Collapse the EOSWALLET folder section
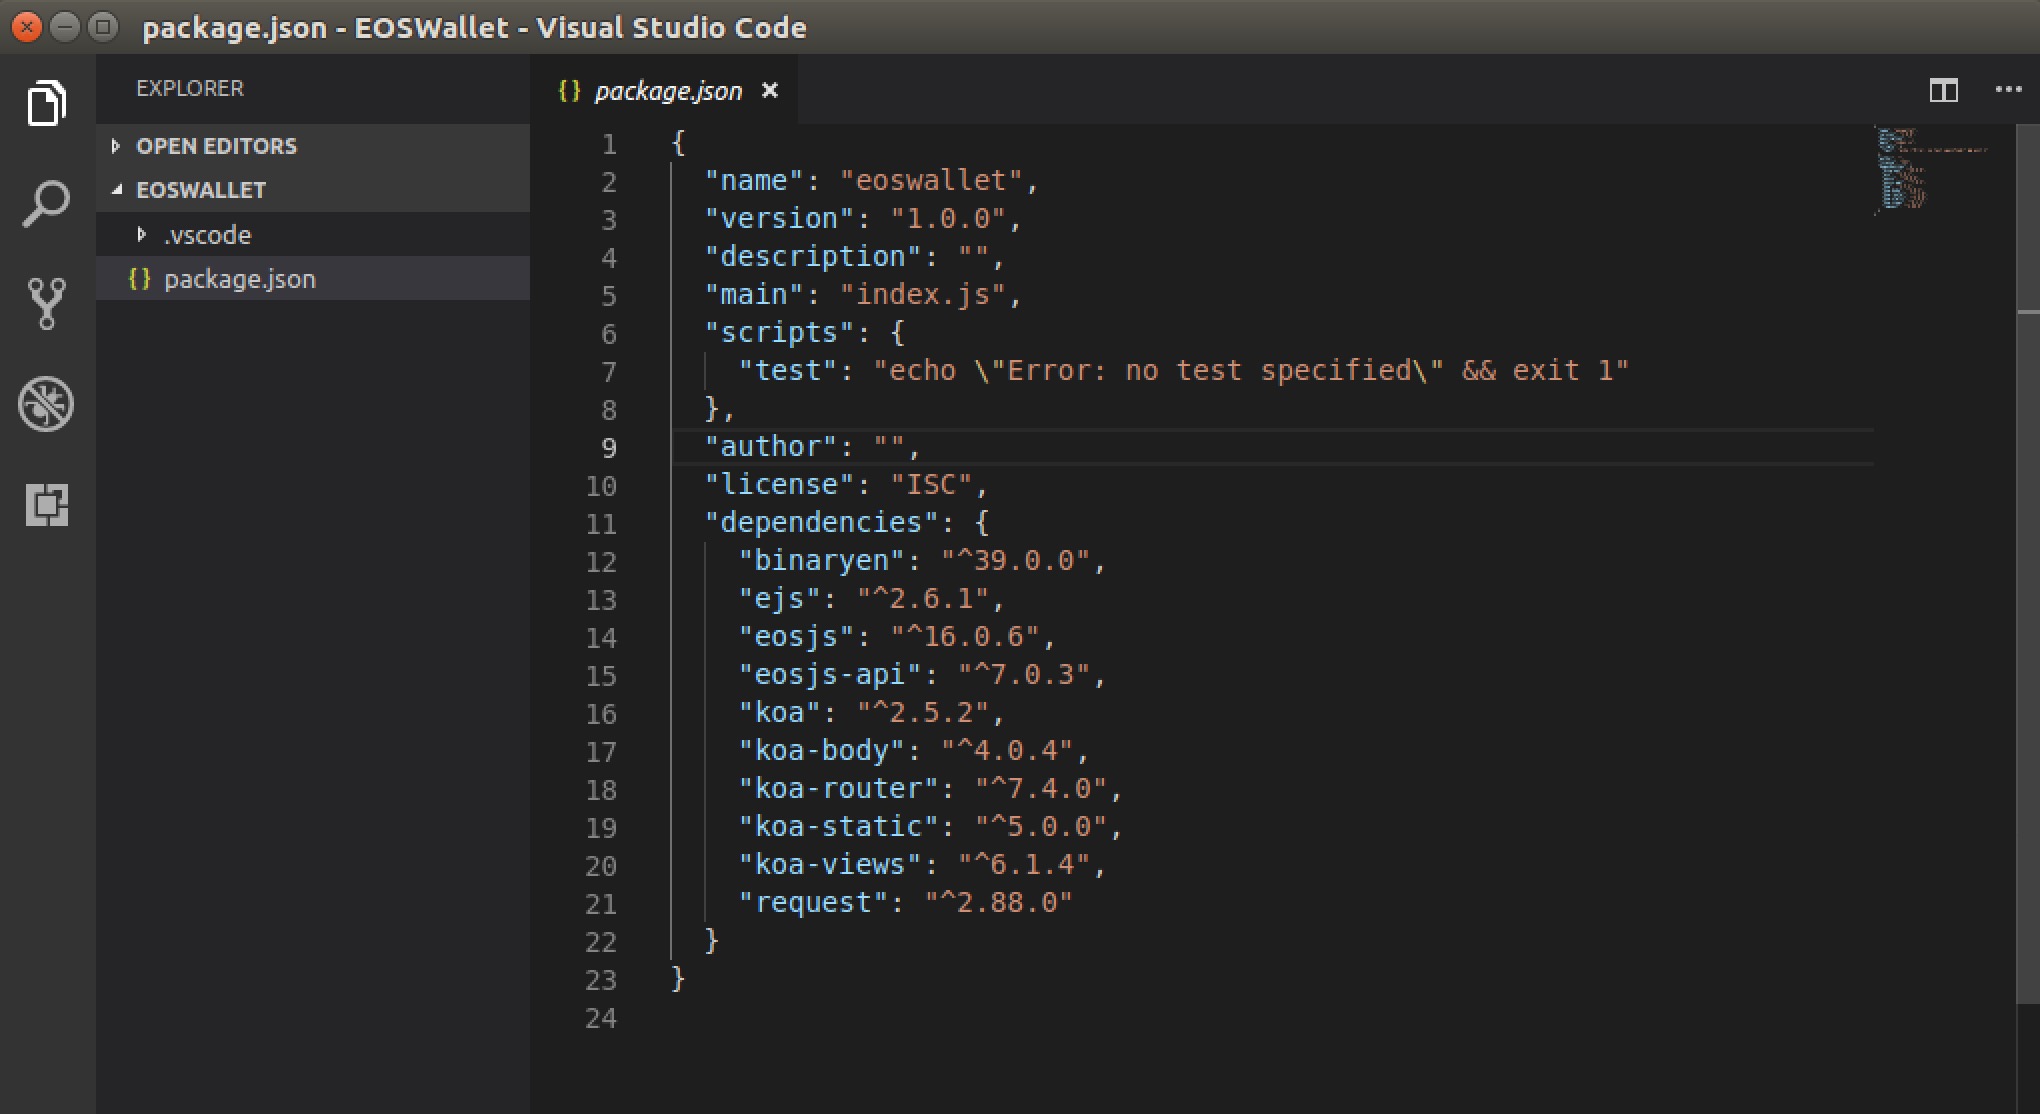The image size is (2040, 1114). tap(313, 190)
